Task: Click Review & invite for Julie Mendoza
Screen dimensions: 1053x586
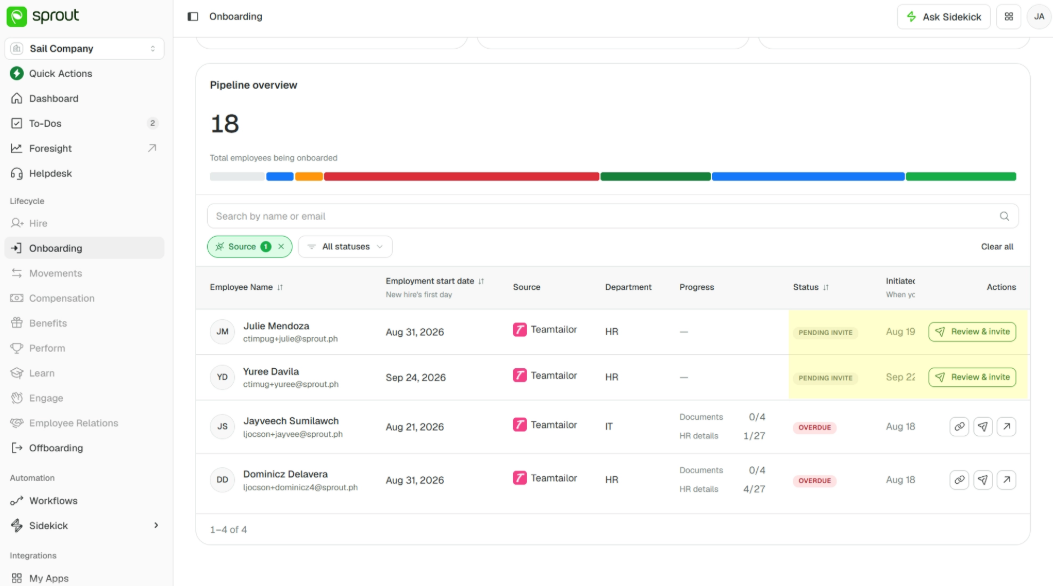Action: (x=972, y=332)
